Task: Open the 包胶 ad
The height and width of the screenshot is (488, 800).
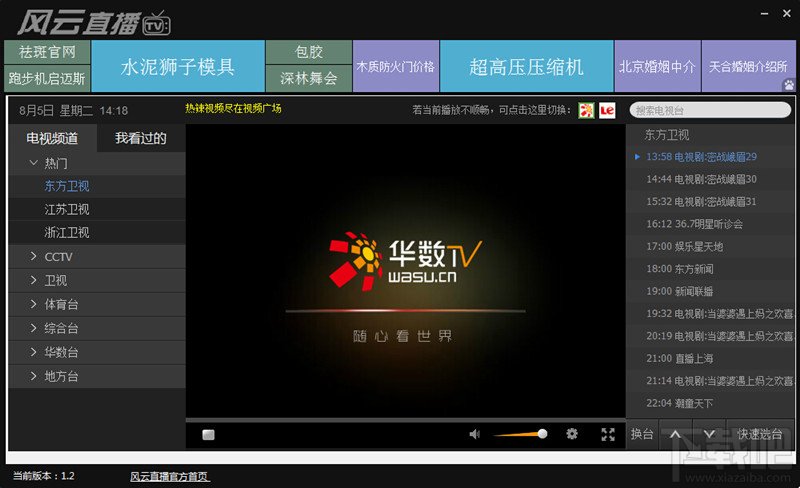Action: 309,52
